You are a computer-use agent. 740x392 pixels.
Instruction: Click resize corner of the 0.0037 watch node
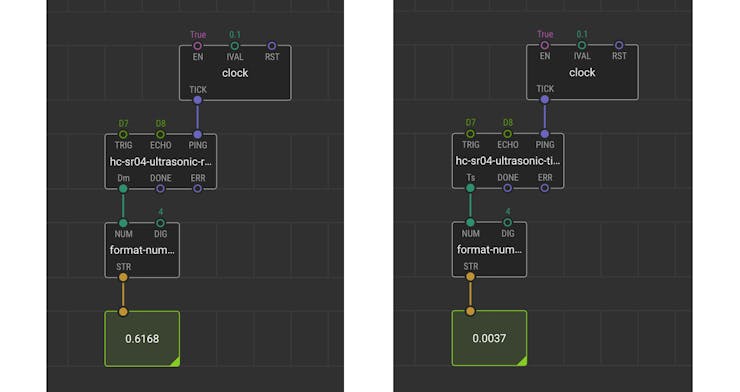[x=522, y=361]
